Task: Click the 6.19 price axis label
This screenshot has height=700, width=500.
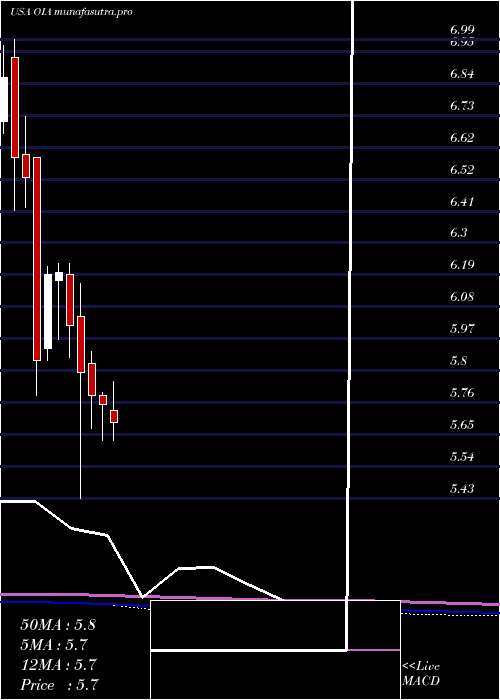Action: pos(462,265)
